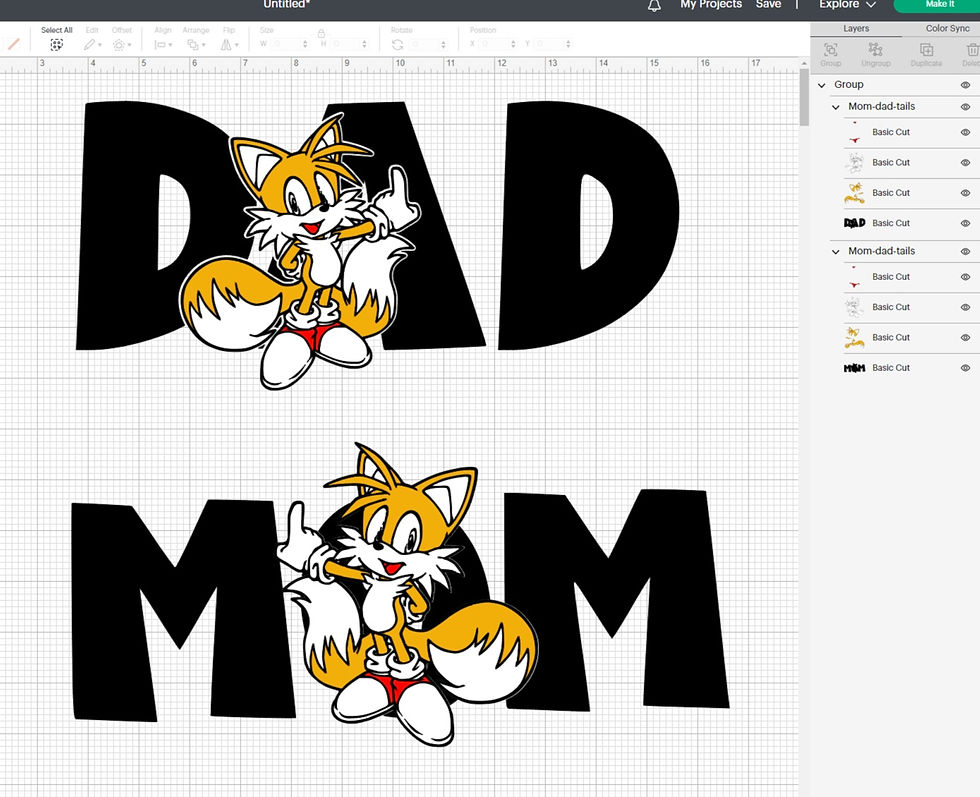
Task: Open the Explore dropdown
Action: (x=848, y=4)
